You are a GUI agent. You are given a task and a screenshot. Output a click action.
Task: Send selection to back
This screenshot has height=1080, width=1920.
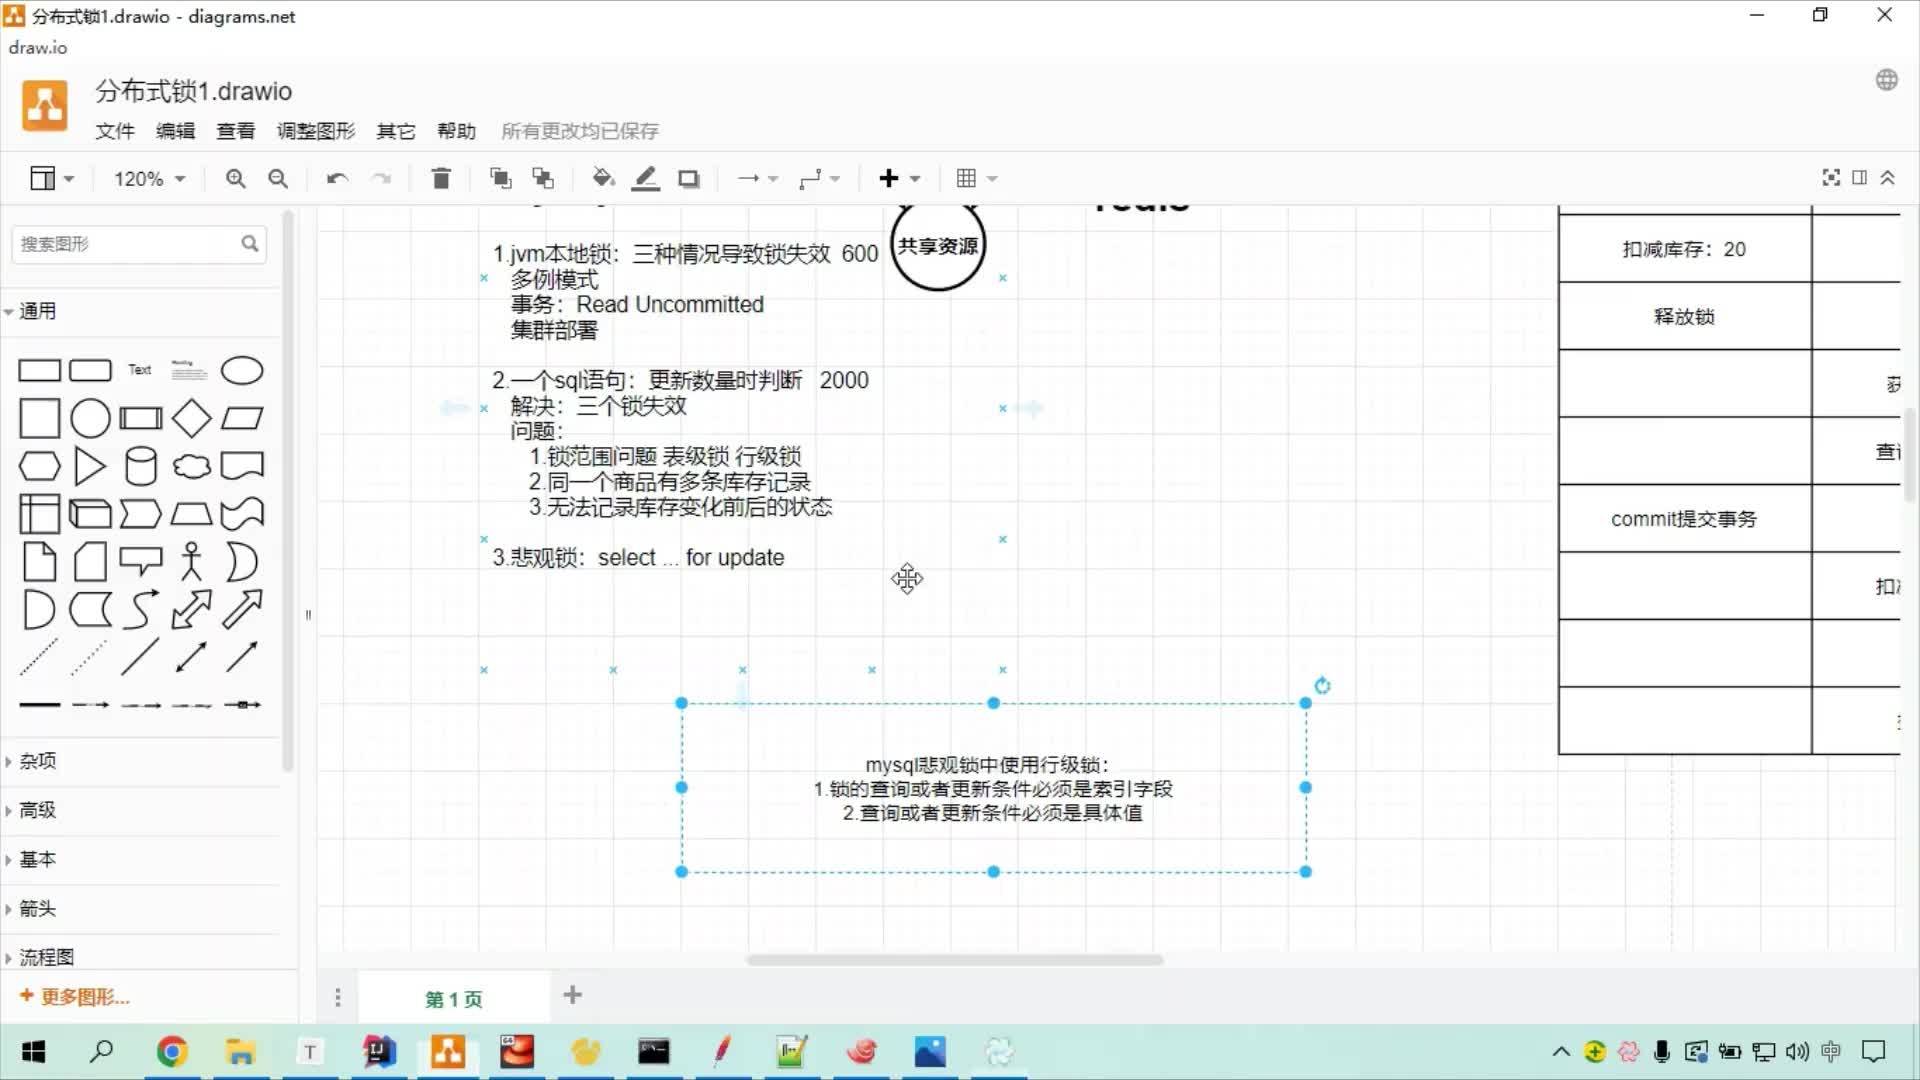click(x=543, y=179)
